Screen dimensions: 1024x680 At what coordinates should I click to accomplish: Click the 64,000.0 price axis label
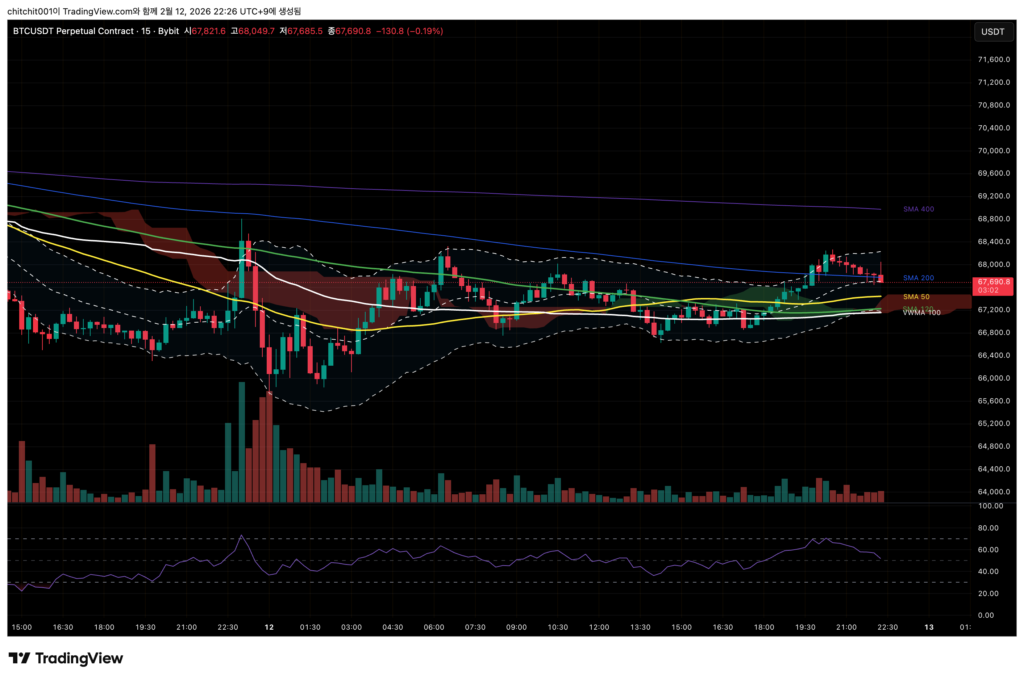coord(993,492)
